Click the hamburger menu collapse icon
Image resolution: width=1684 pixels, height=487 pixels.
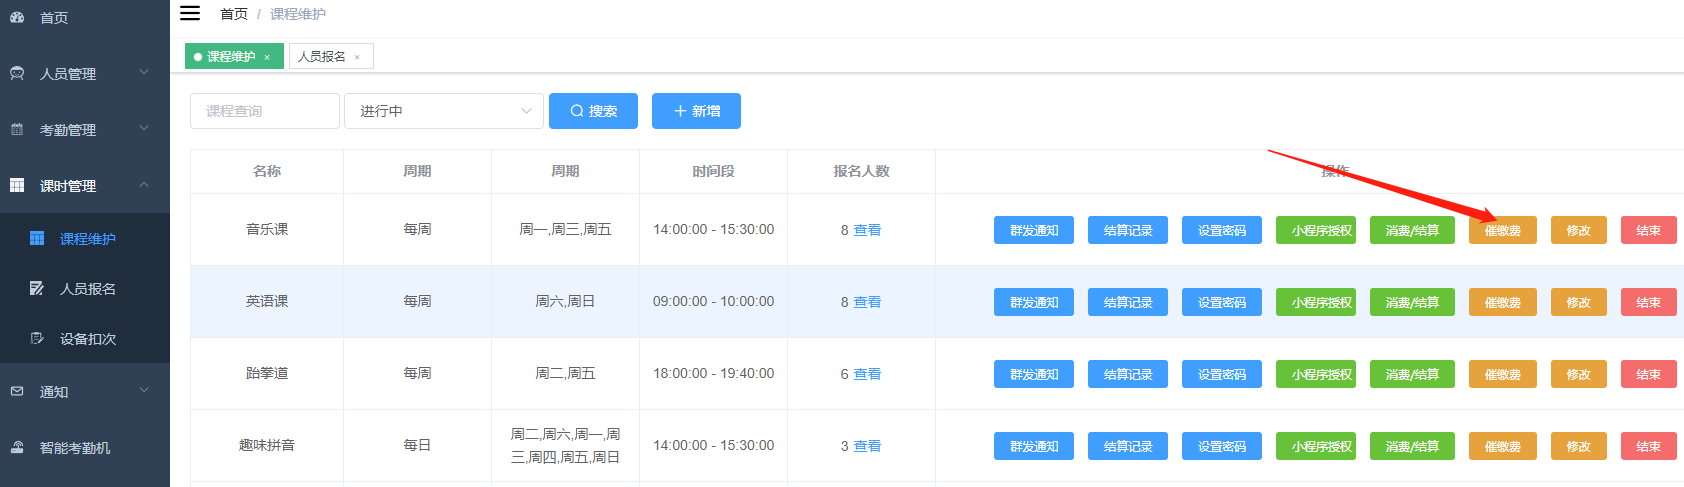pos(190,13)
